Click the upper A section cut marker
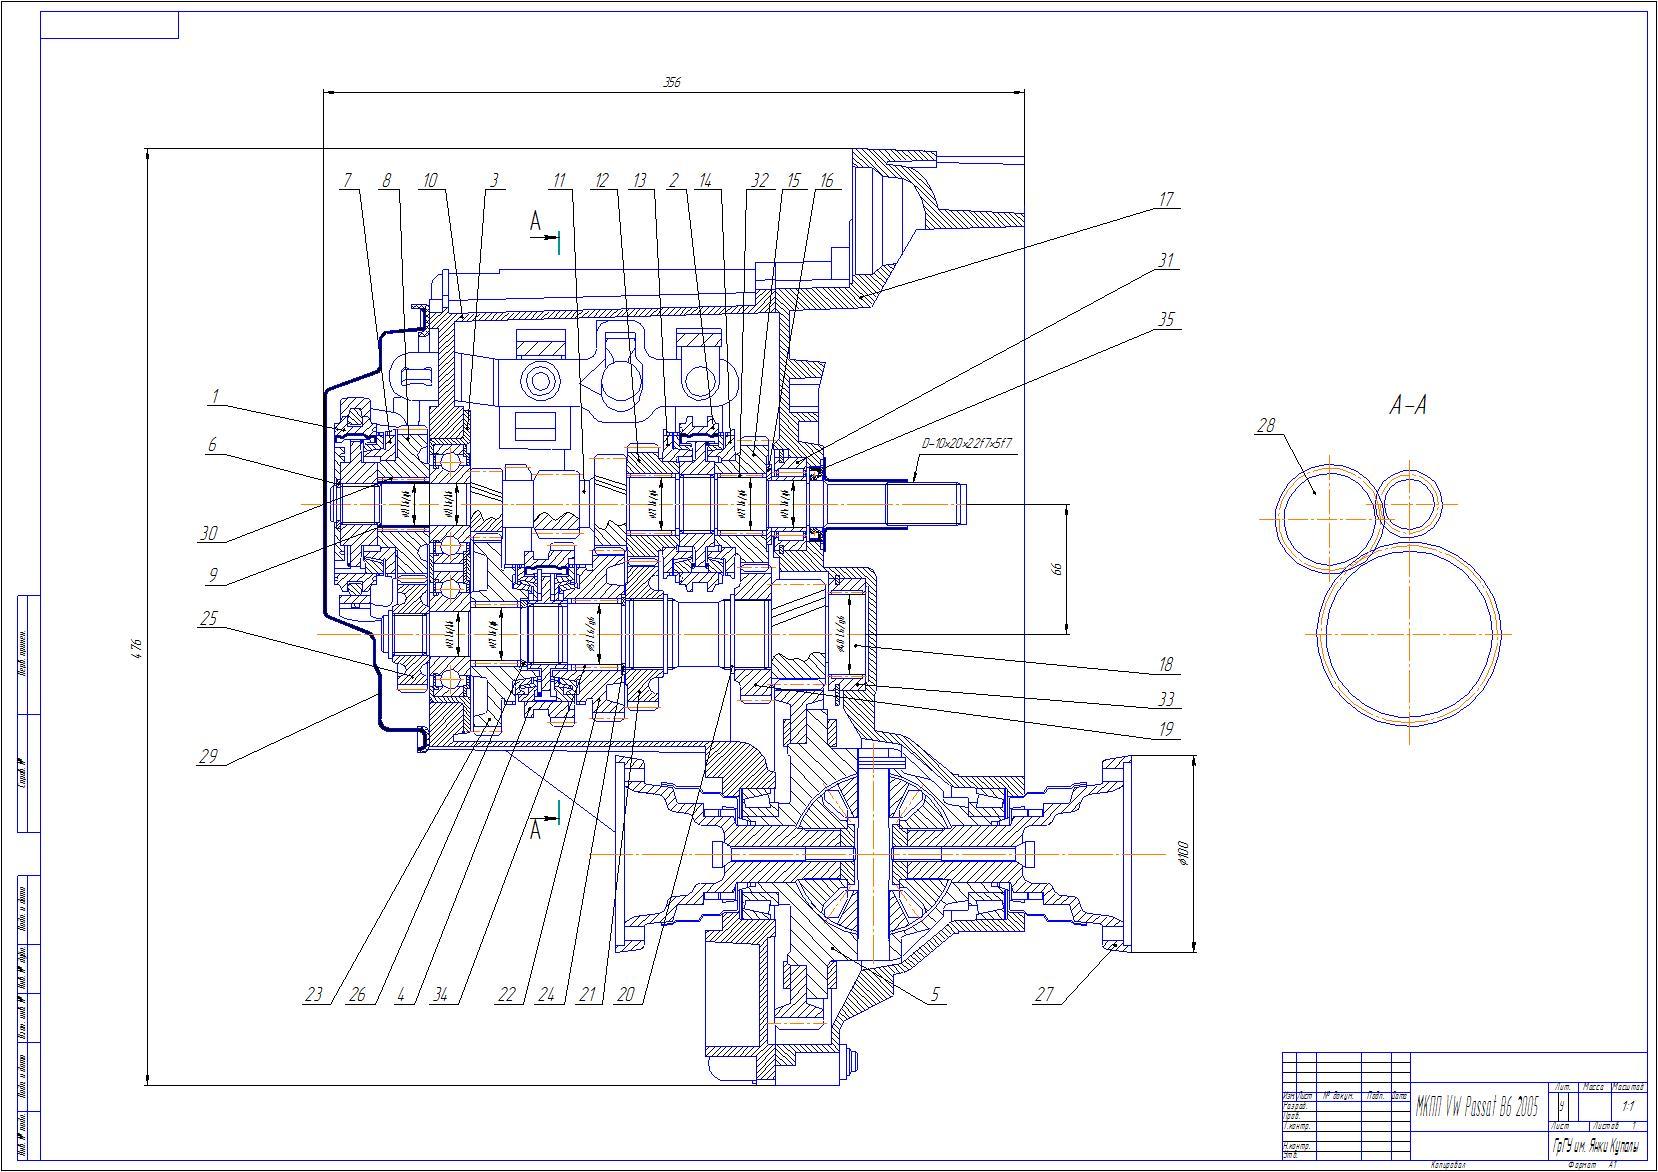The image size is (1658, 1172). (537, 222)
